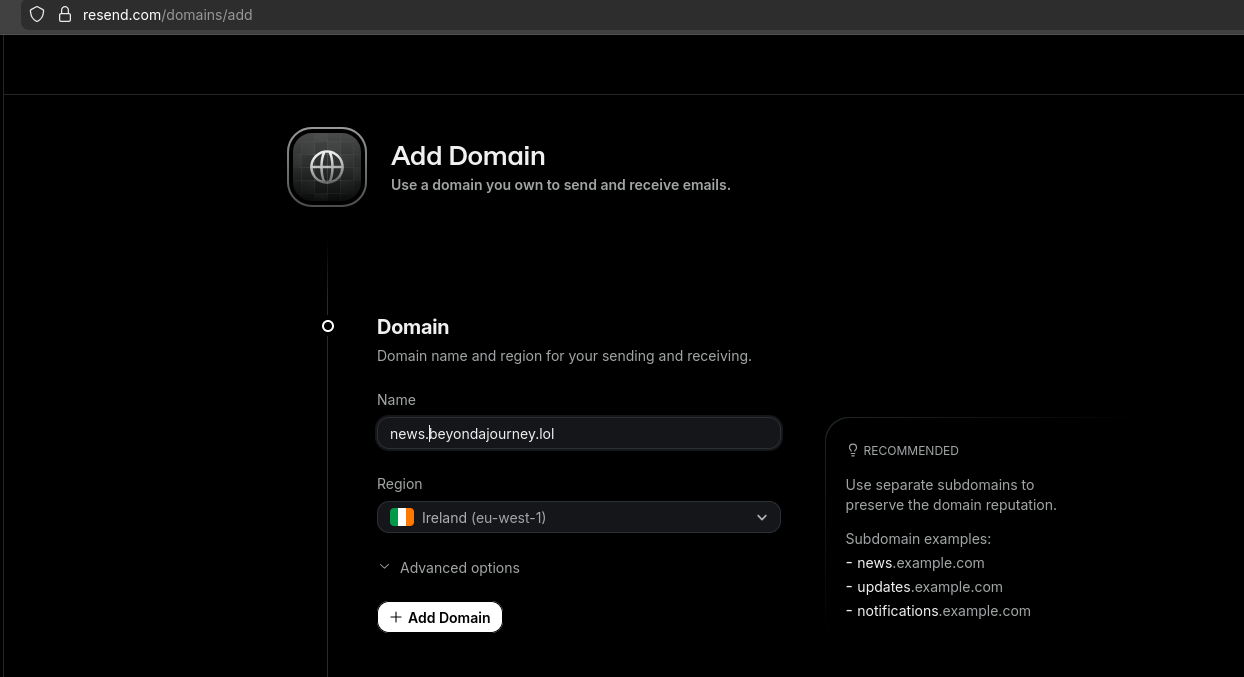This screenshot has height=677, width=1244.
Task: Click the notifications.example.com subdomain example
Action: coord(943,610)
